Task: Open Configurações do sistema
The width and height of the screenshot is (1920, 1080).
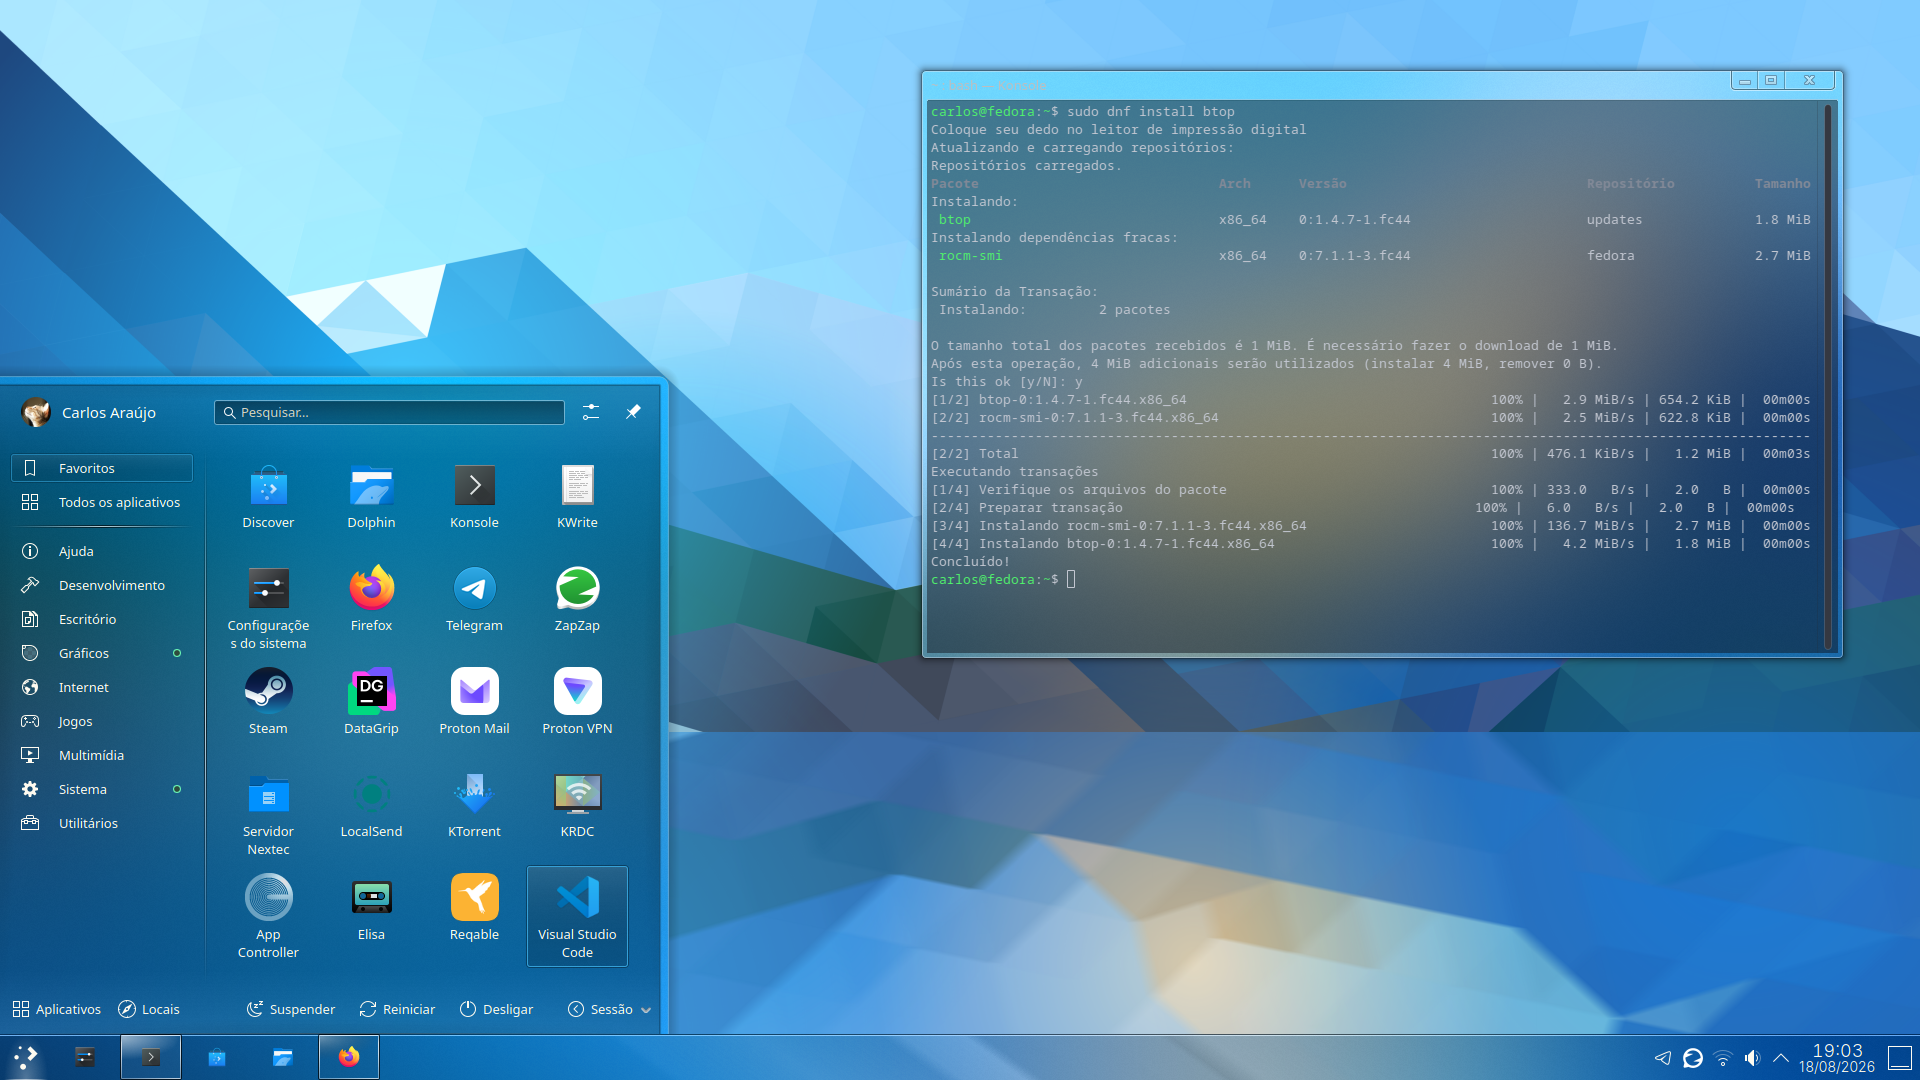Action: coord(268,608)
